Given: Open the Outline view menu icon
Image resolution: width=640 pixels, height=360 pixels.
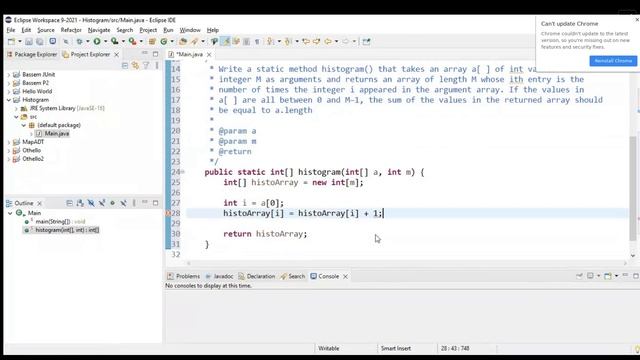Looking at the screenshot, I should pos(134,203).
